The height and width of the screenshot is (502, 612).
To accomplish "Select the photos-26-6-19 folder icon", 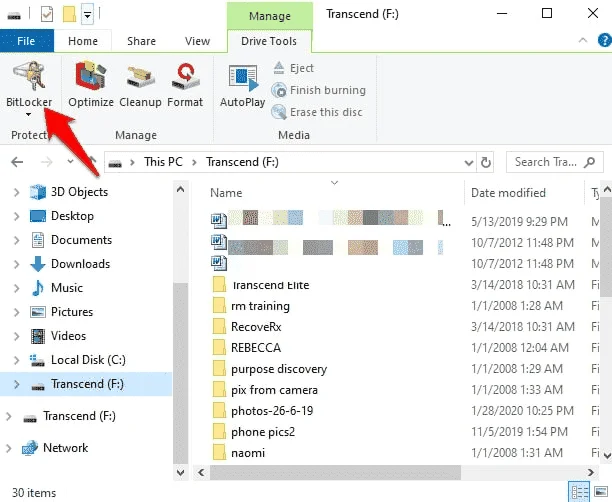I will click(x=219, y=411).
